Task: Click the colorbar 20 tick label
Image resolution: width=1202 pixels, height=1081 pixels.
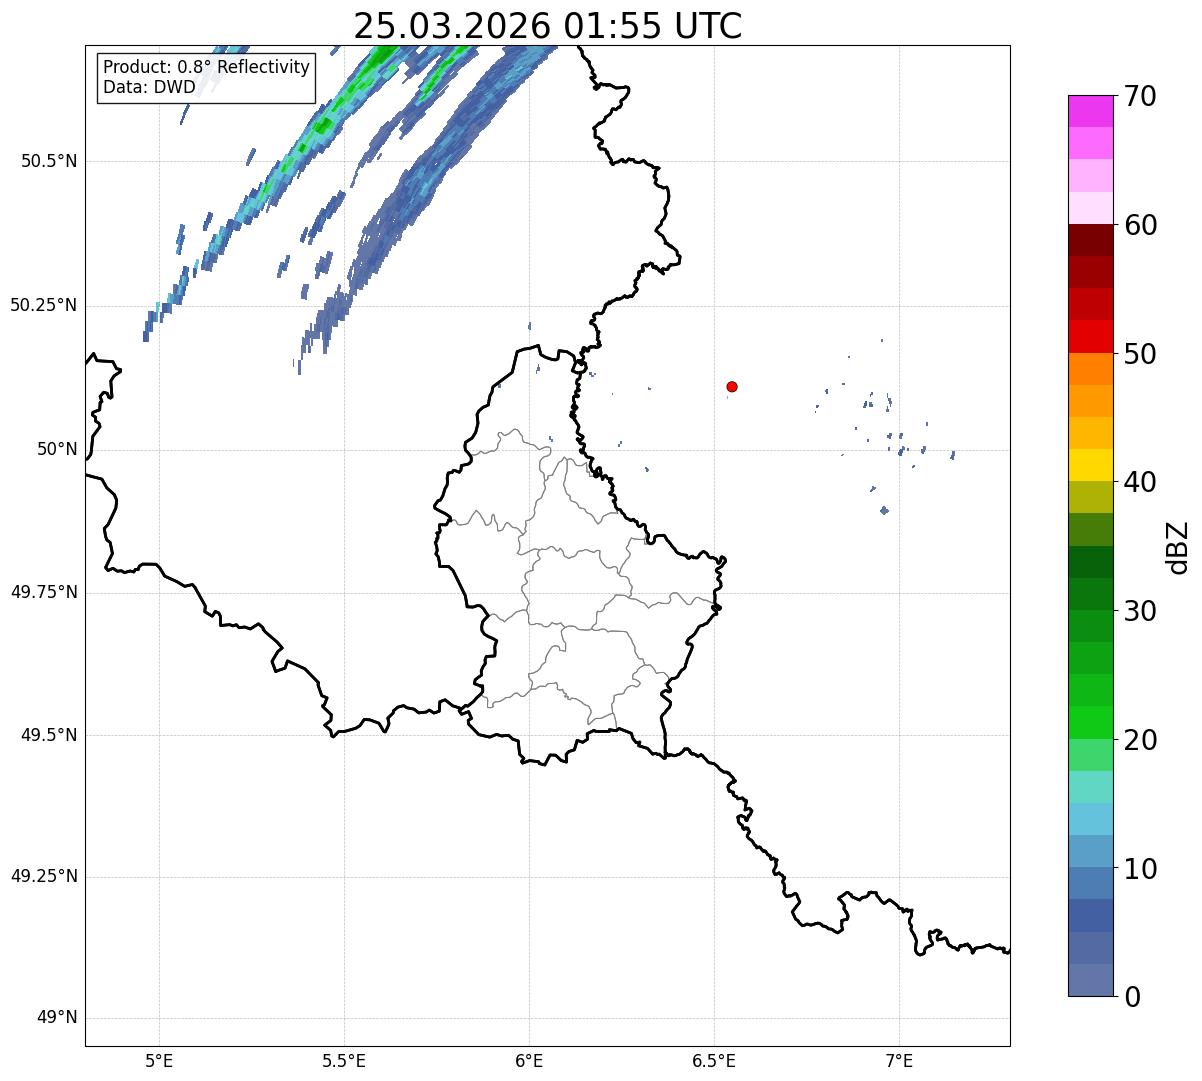Action: click(1140, 740)
